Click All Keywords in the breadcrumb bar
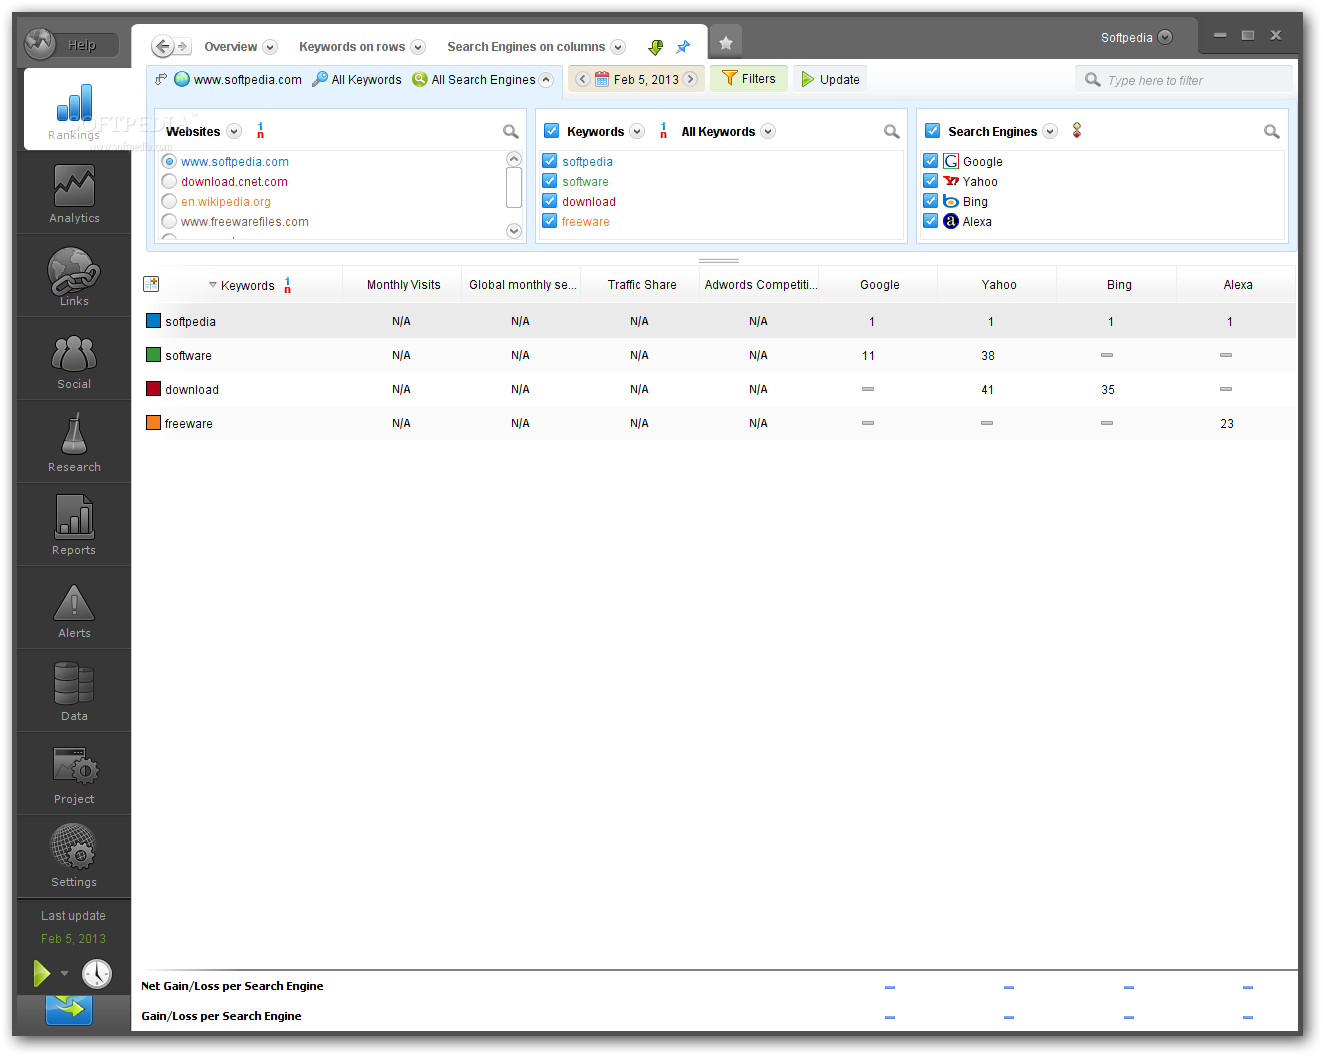 click(x=357, y=80)
